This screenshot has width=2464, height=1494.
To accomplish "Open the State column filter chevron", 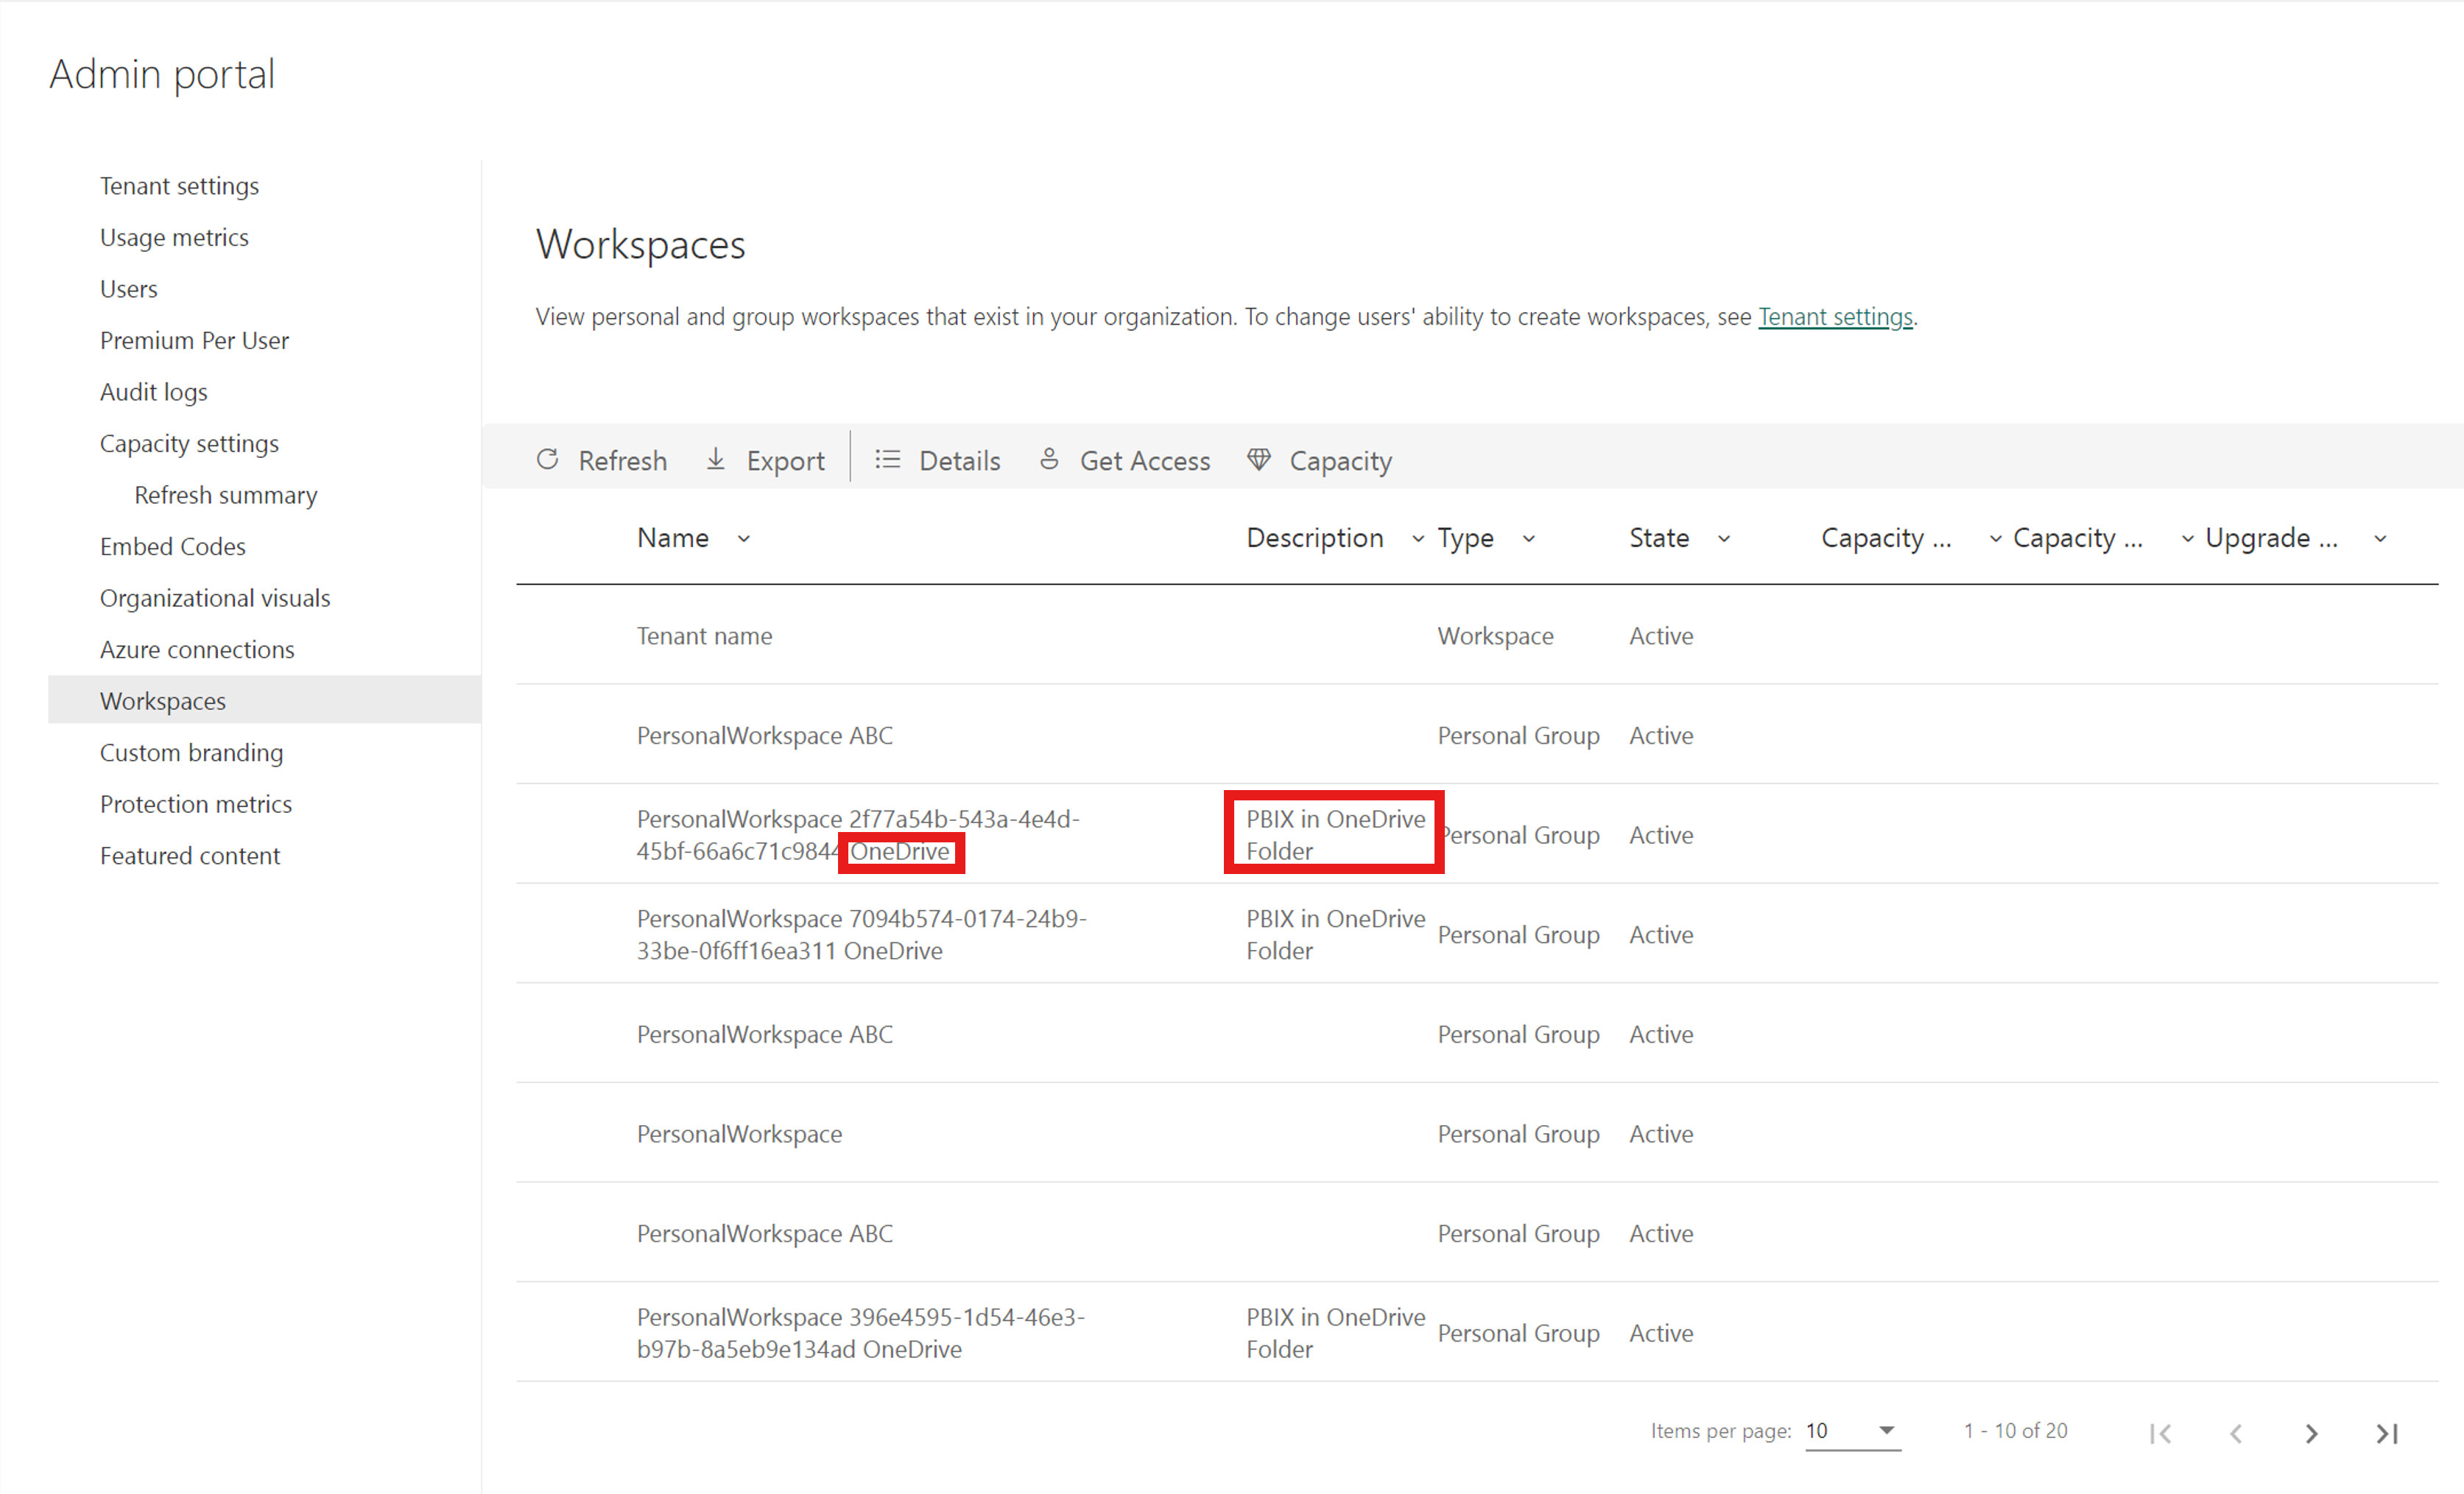I will 1724,539.
